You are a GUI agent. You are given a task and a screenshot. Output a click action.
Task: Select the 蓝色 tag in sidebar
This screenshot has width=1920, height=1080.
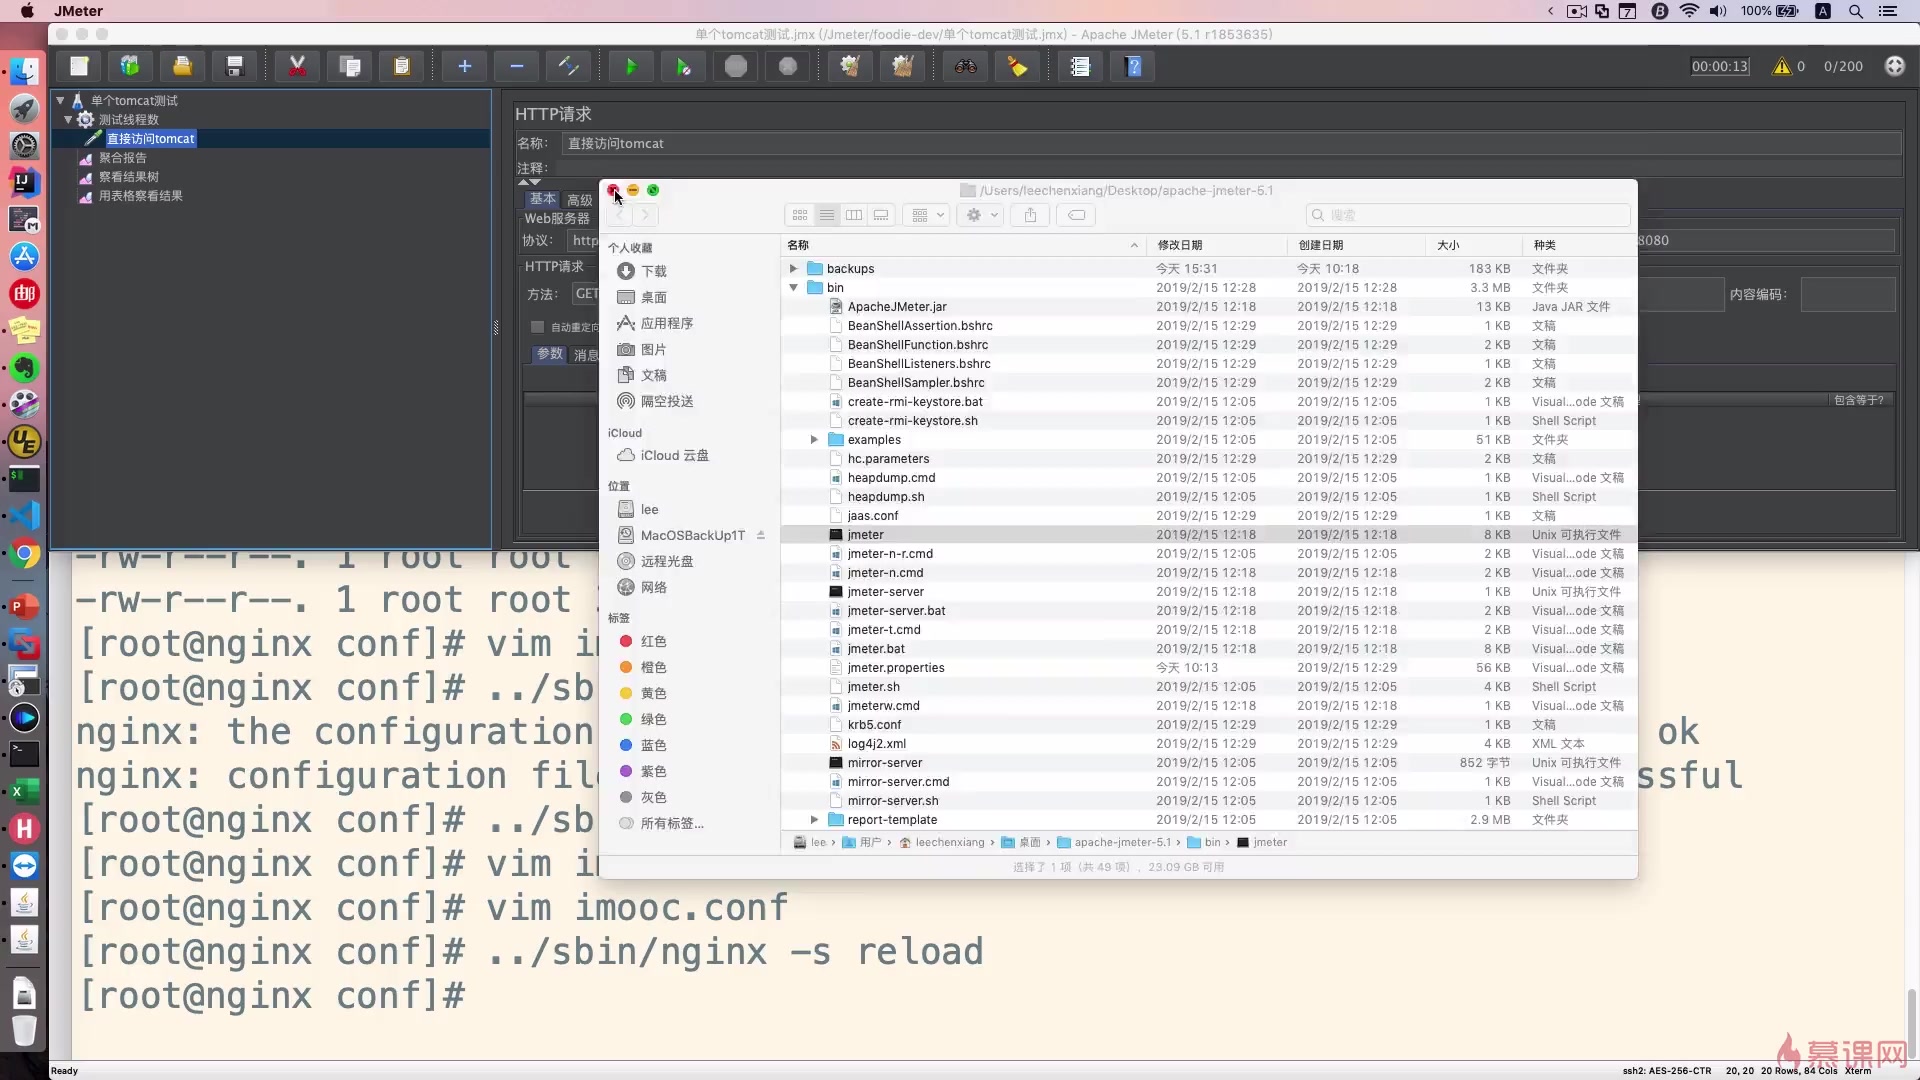click(x=653, y=745)
